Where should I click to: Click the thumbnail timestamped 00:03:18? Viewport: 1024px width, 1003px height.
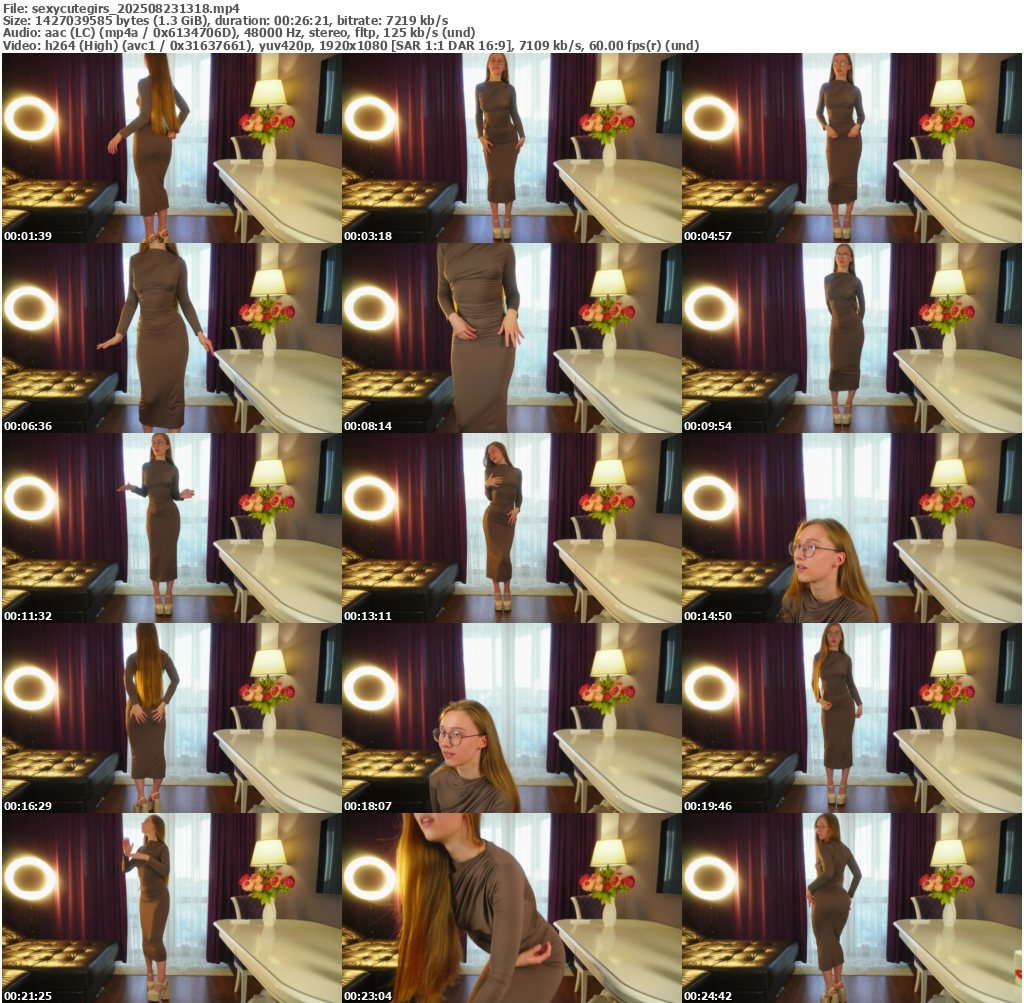coord(511,148)
